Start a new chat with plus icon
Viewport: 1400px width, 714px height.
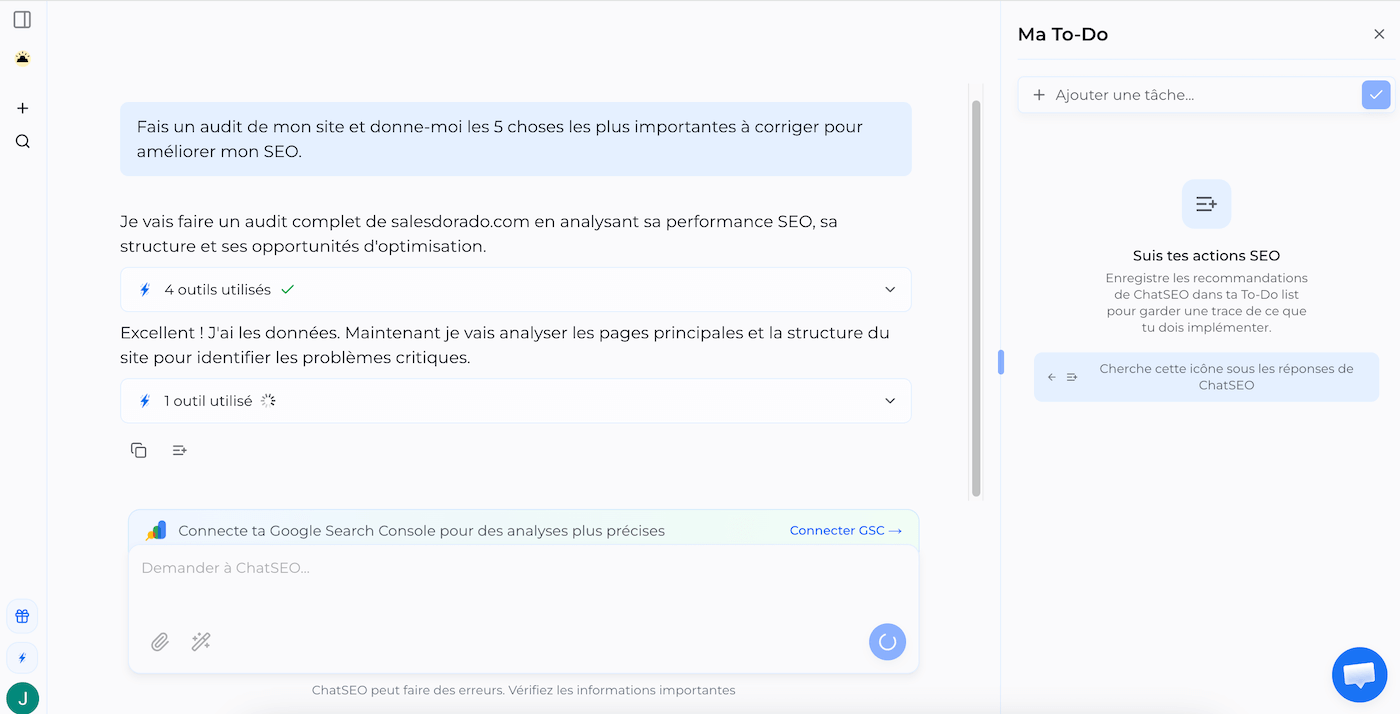point(22,108)
